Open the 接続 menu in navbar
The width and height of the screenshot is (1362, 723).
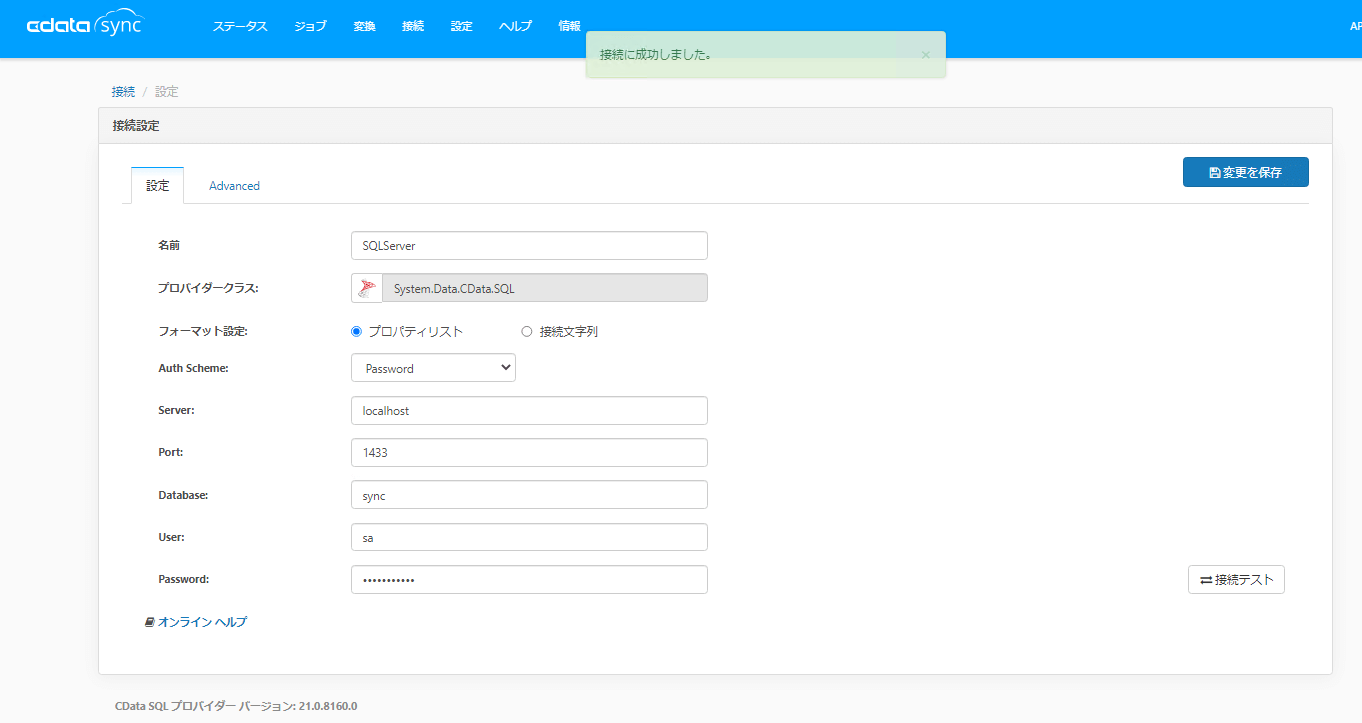coord(413,27)
